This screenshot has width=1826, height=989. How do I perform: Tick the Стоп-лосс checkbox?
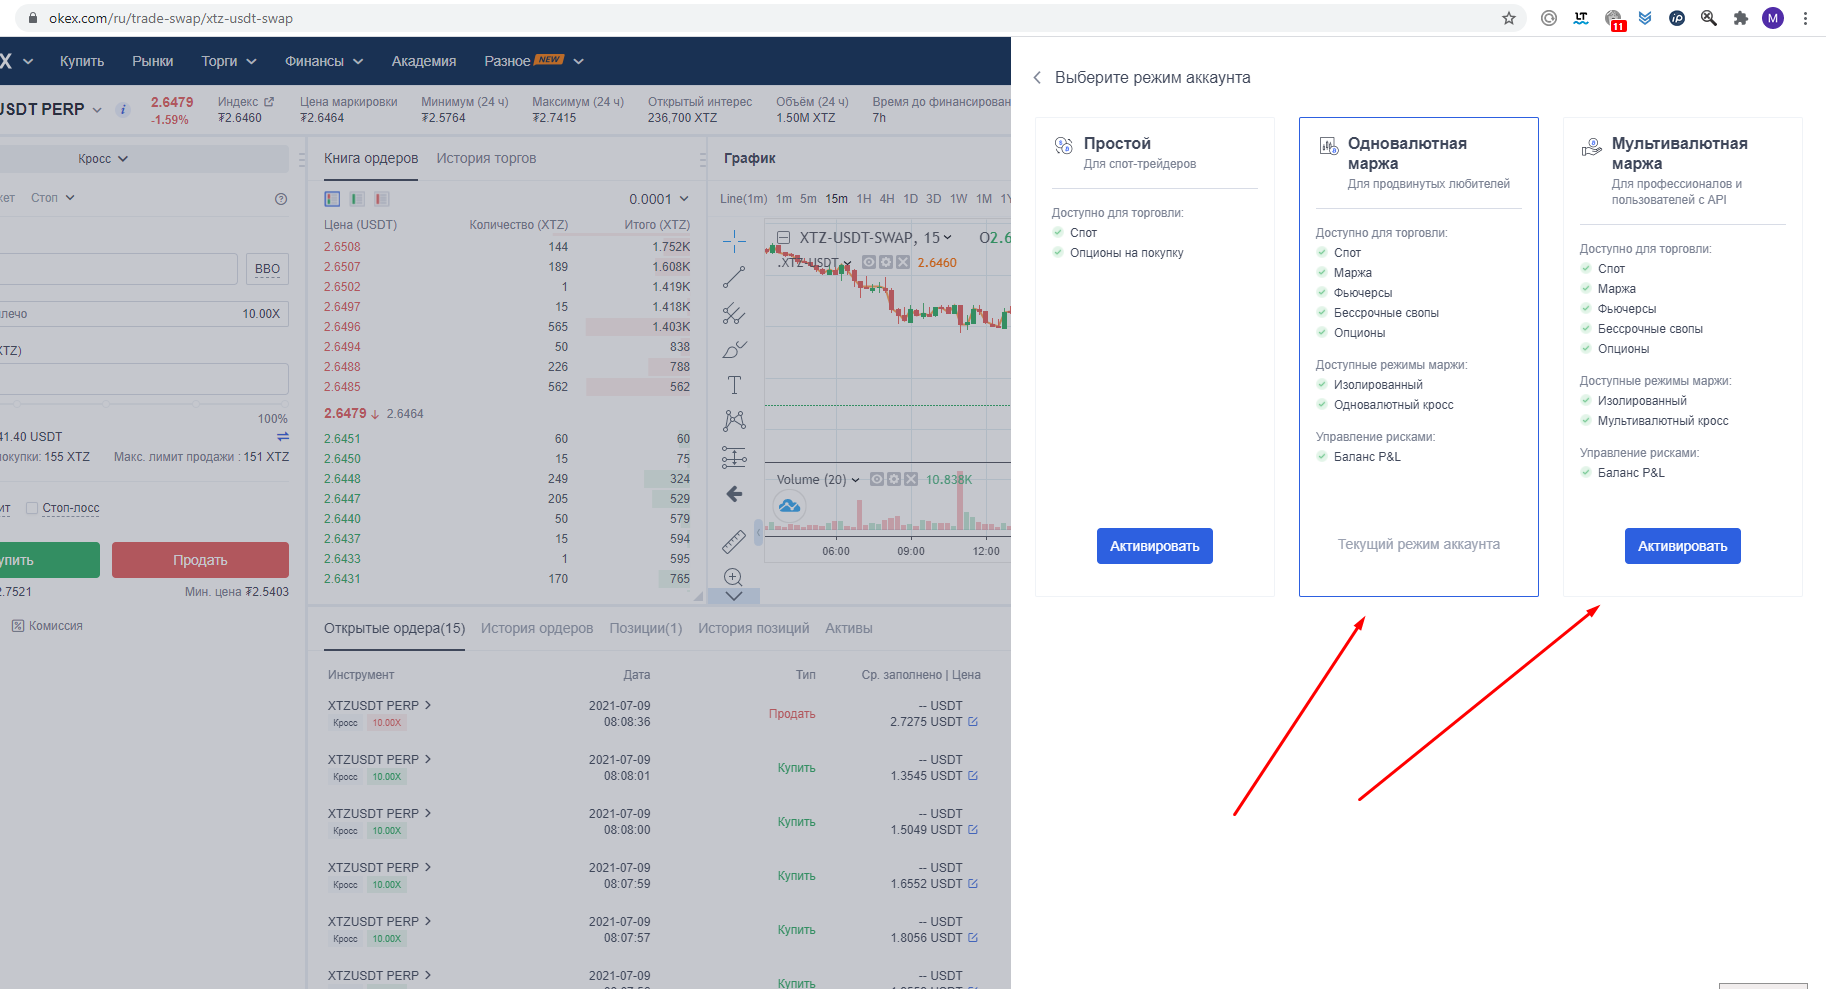32,508
